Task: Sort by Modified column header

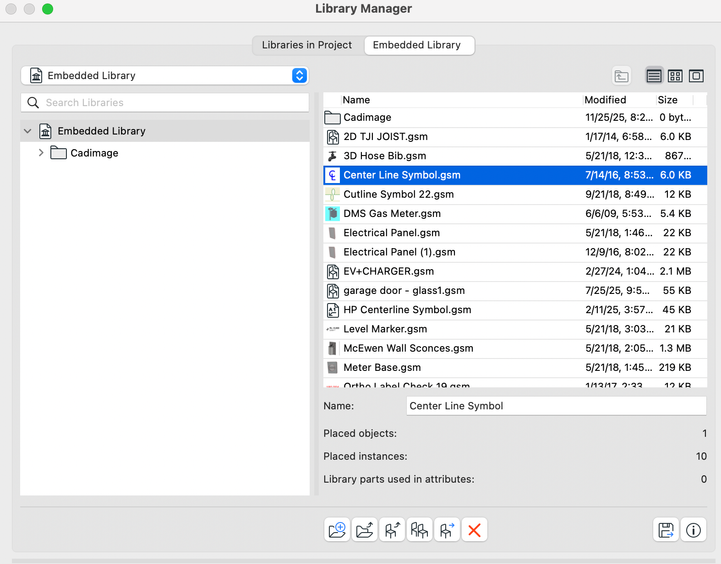Action: coord(619,100)
